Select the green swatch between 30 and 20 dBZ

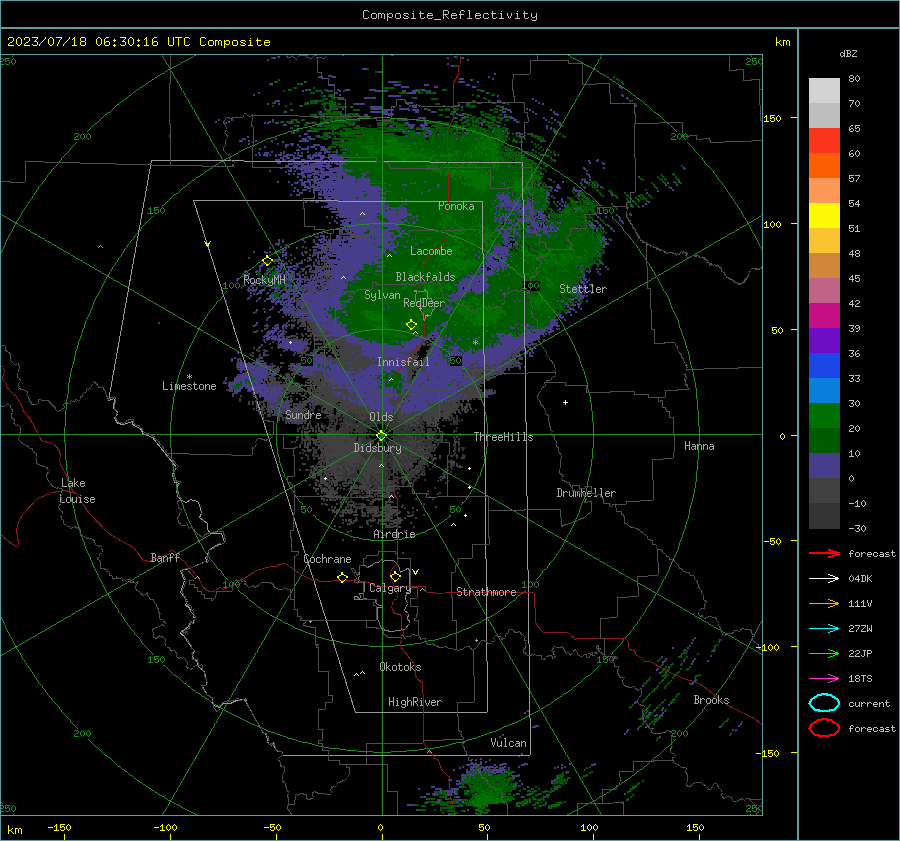tap(824, 415)
